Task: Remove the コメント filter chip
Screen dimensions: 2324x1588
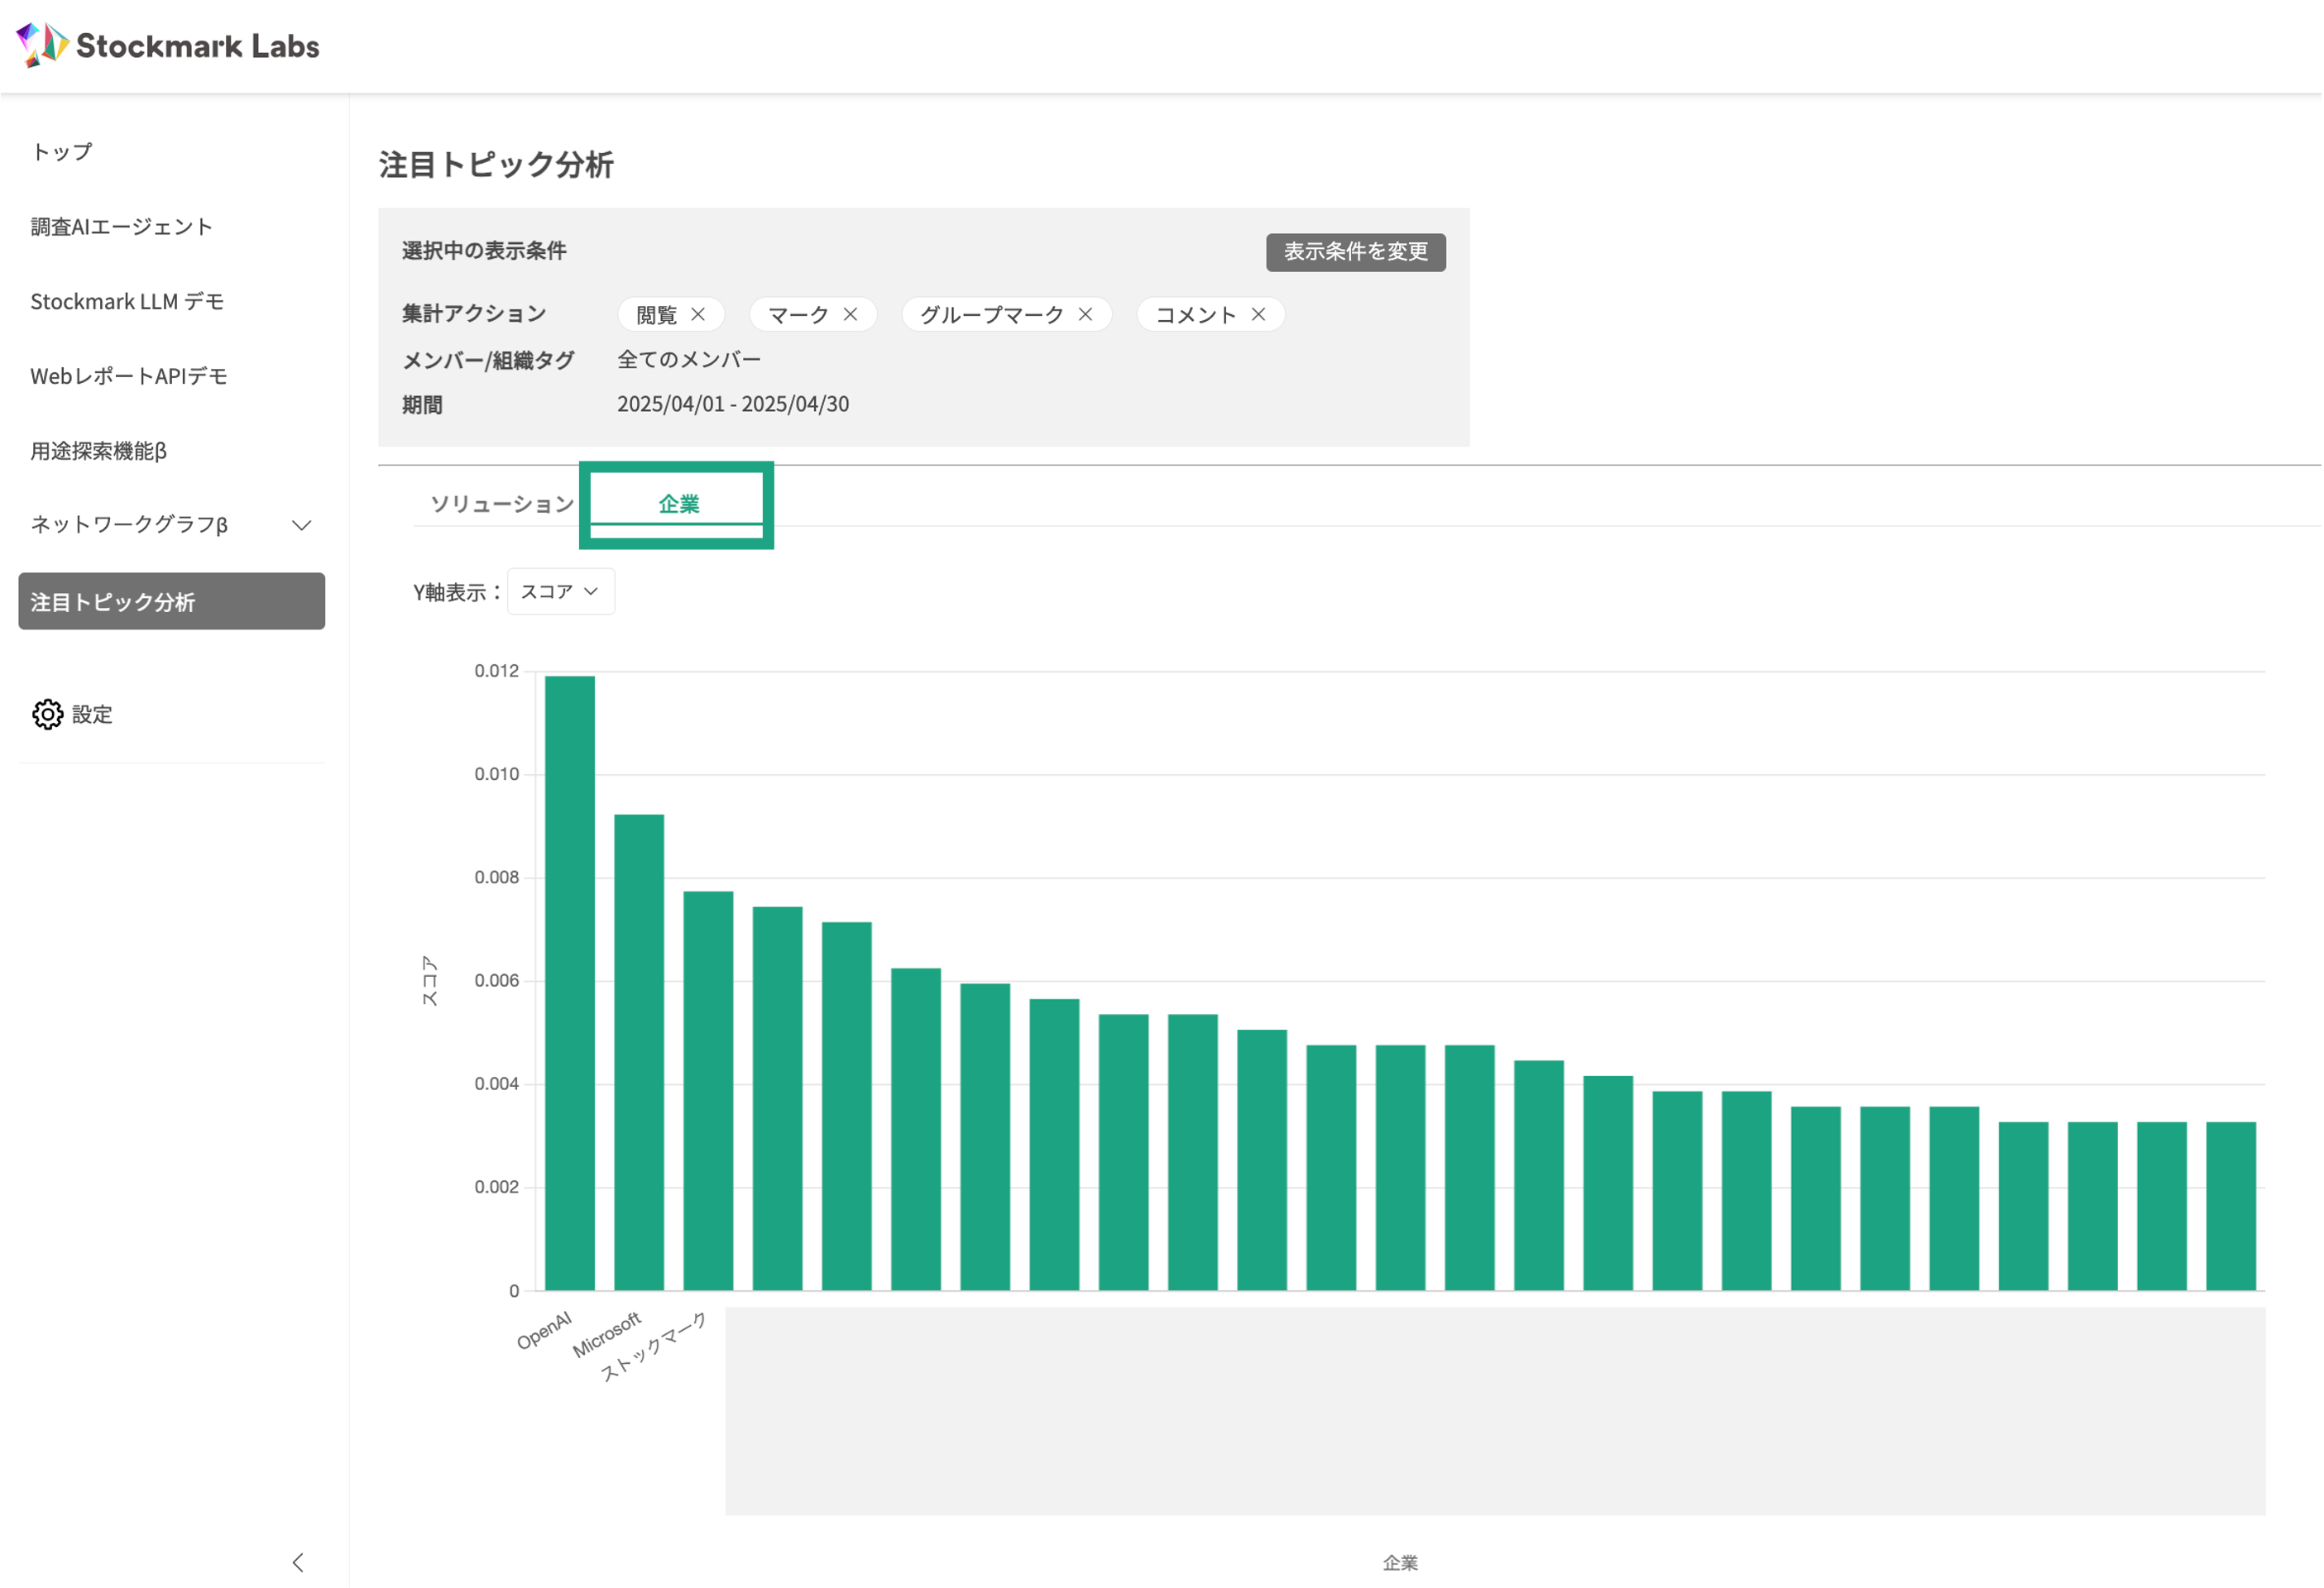Action: click(1258, 315)
